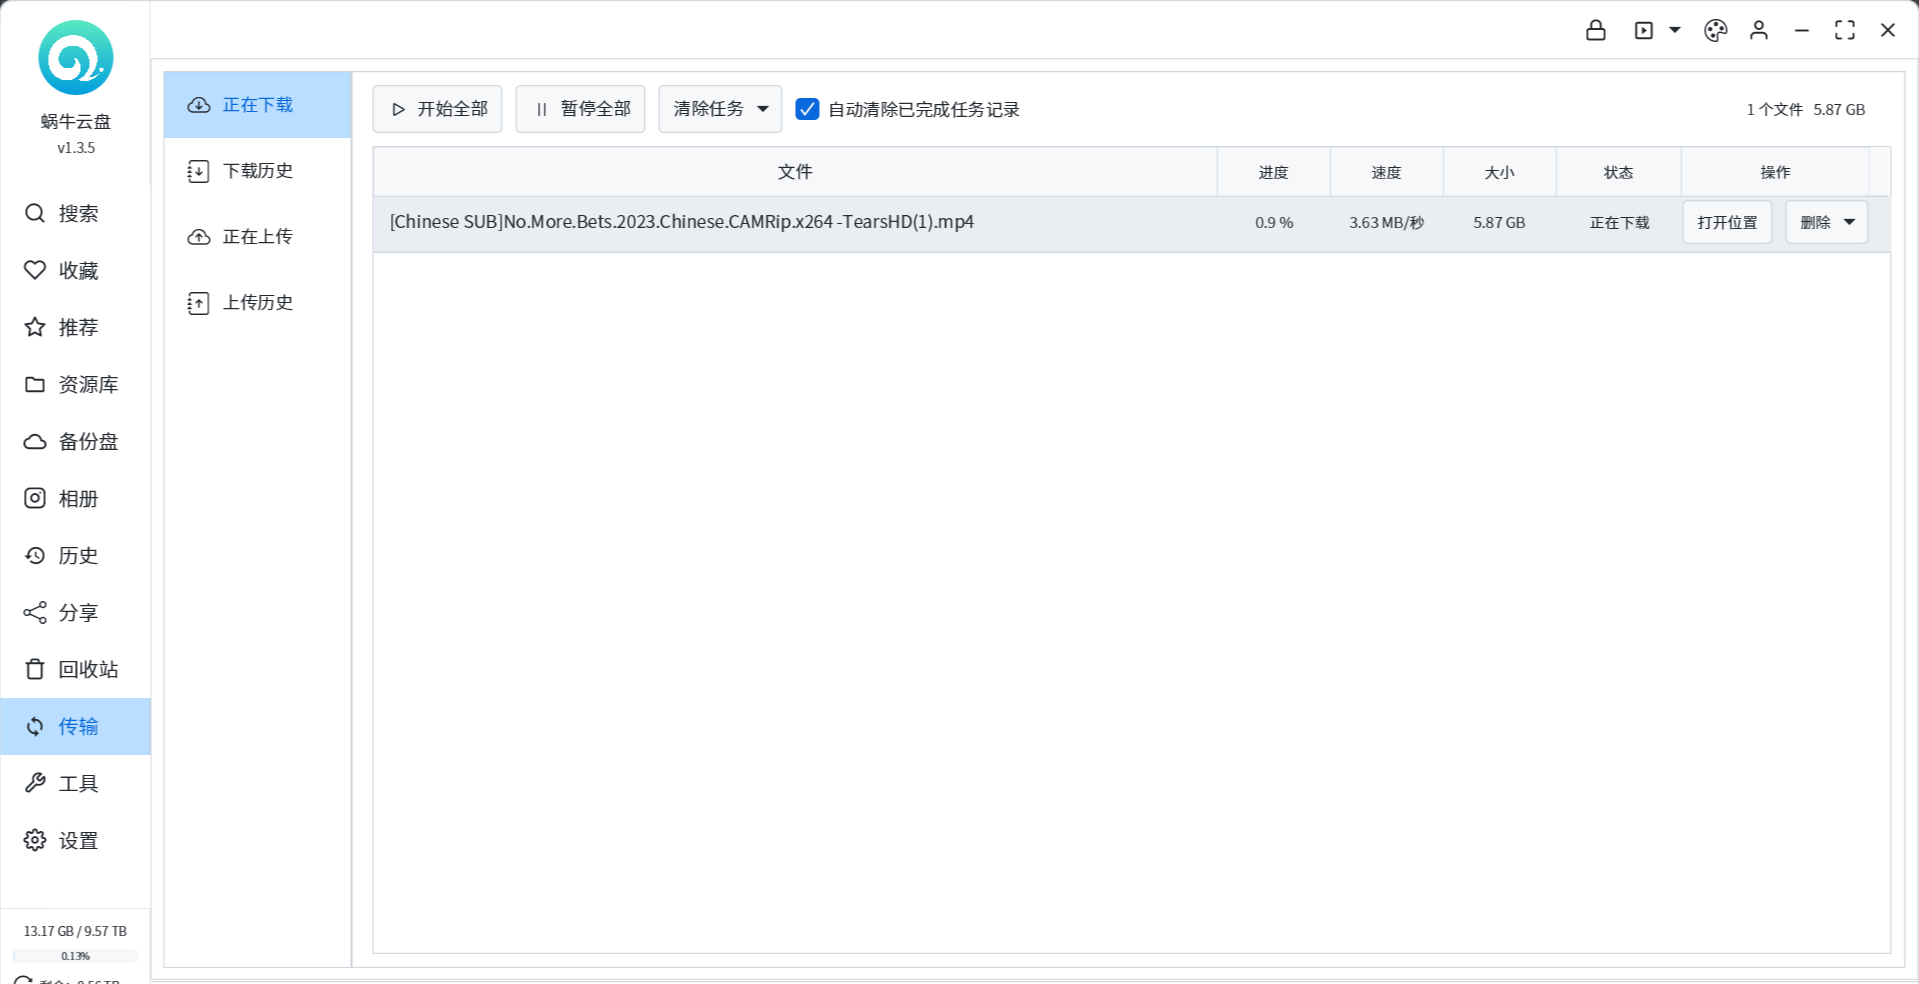Screen dimensions: 1919x984
Task: Click the 0.9 % progress value
Action: pyautogui.click(x=1274, y=223)
